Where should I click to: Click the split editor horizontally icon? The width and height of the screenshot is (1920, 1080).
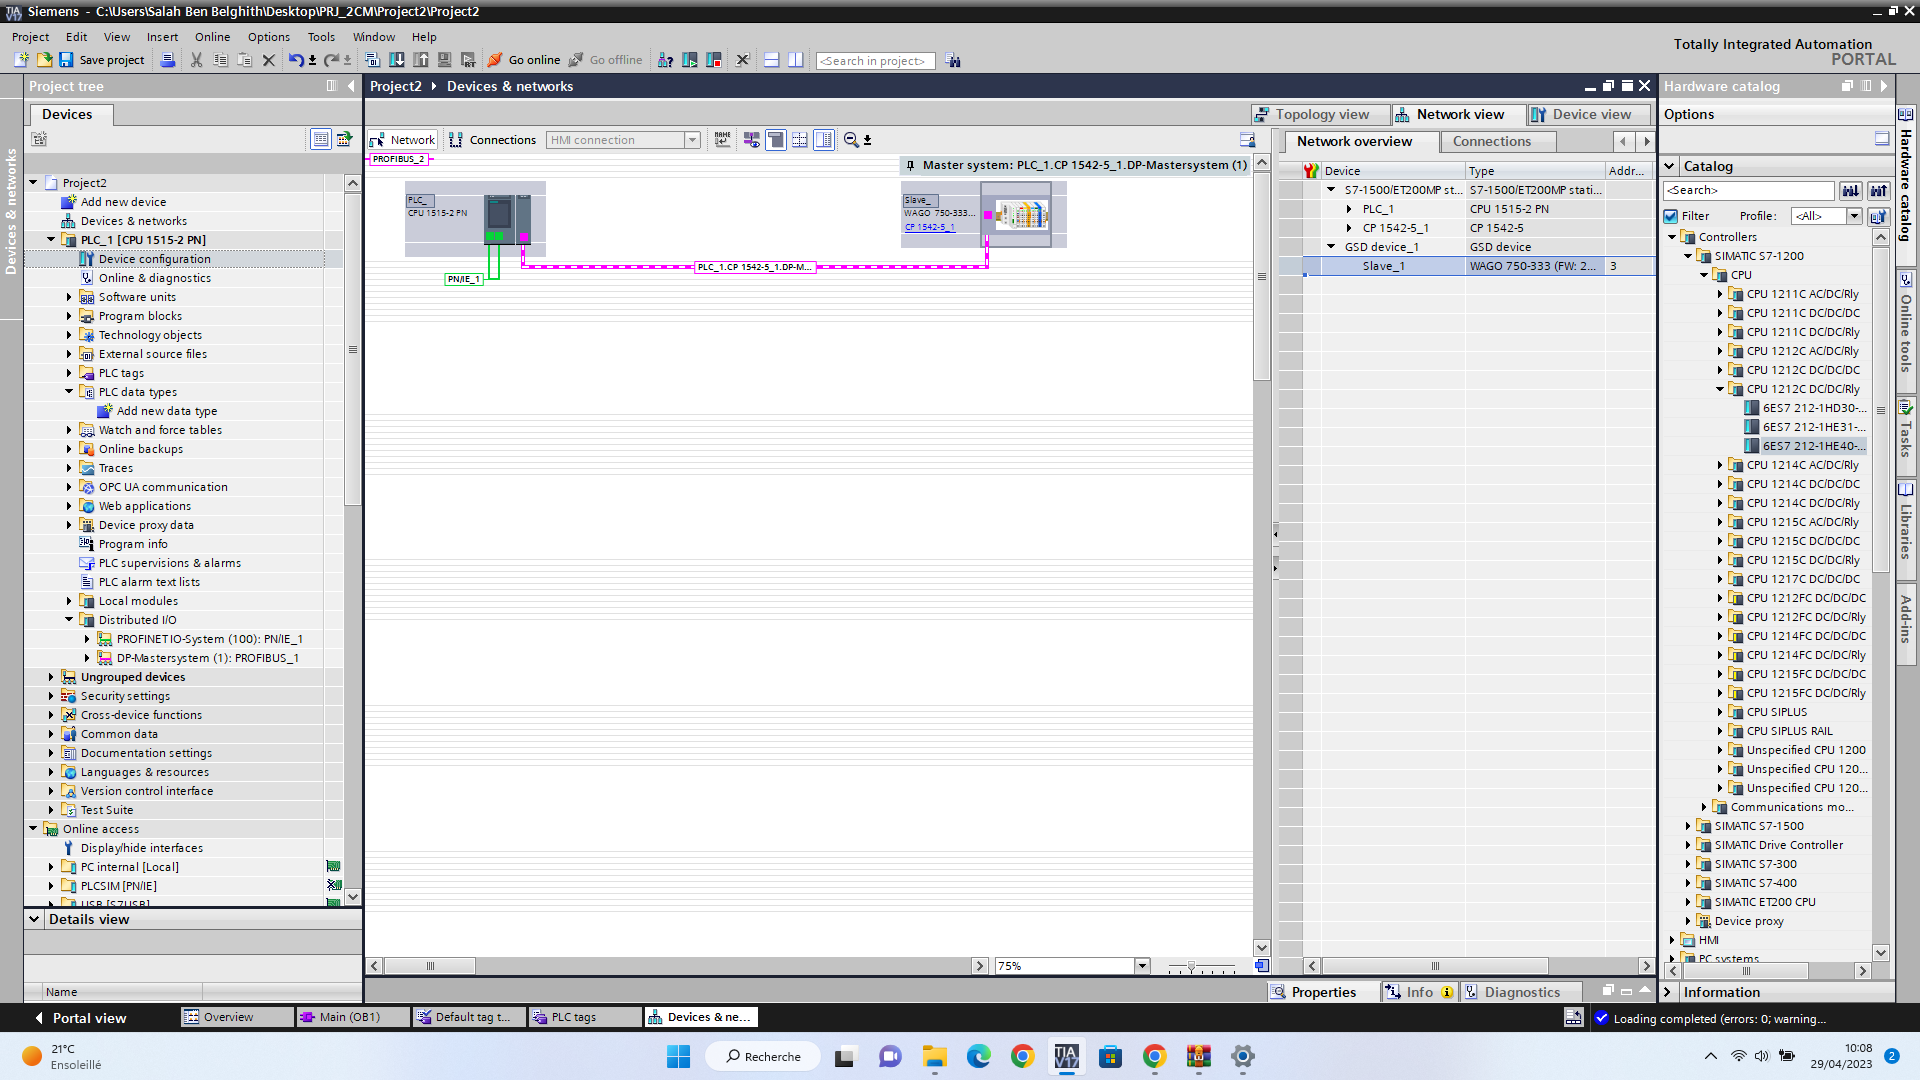point(771,60)
